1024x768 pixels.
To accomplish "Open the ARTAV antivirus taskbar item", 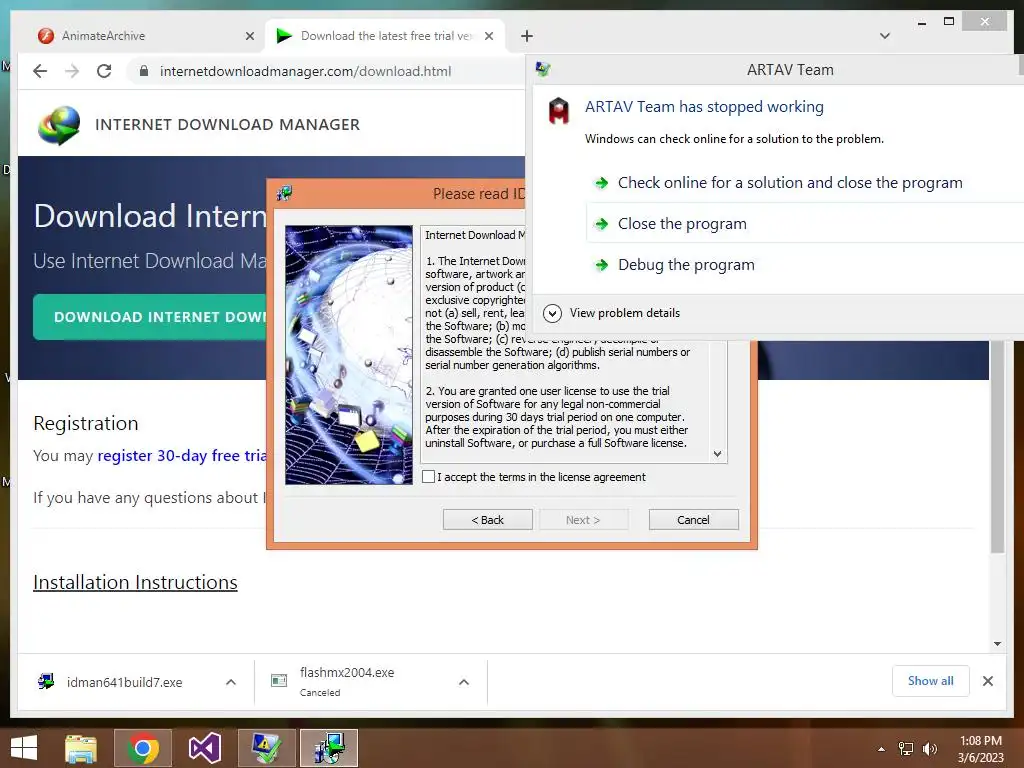I will 266,748.
